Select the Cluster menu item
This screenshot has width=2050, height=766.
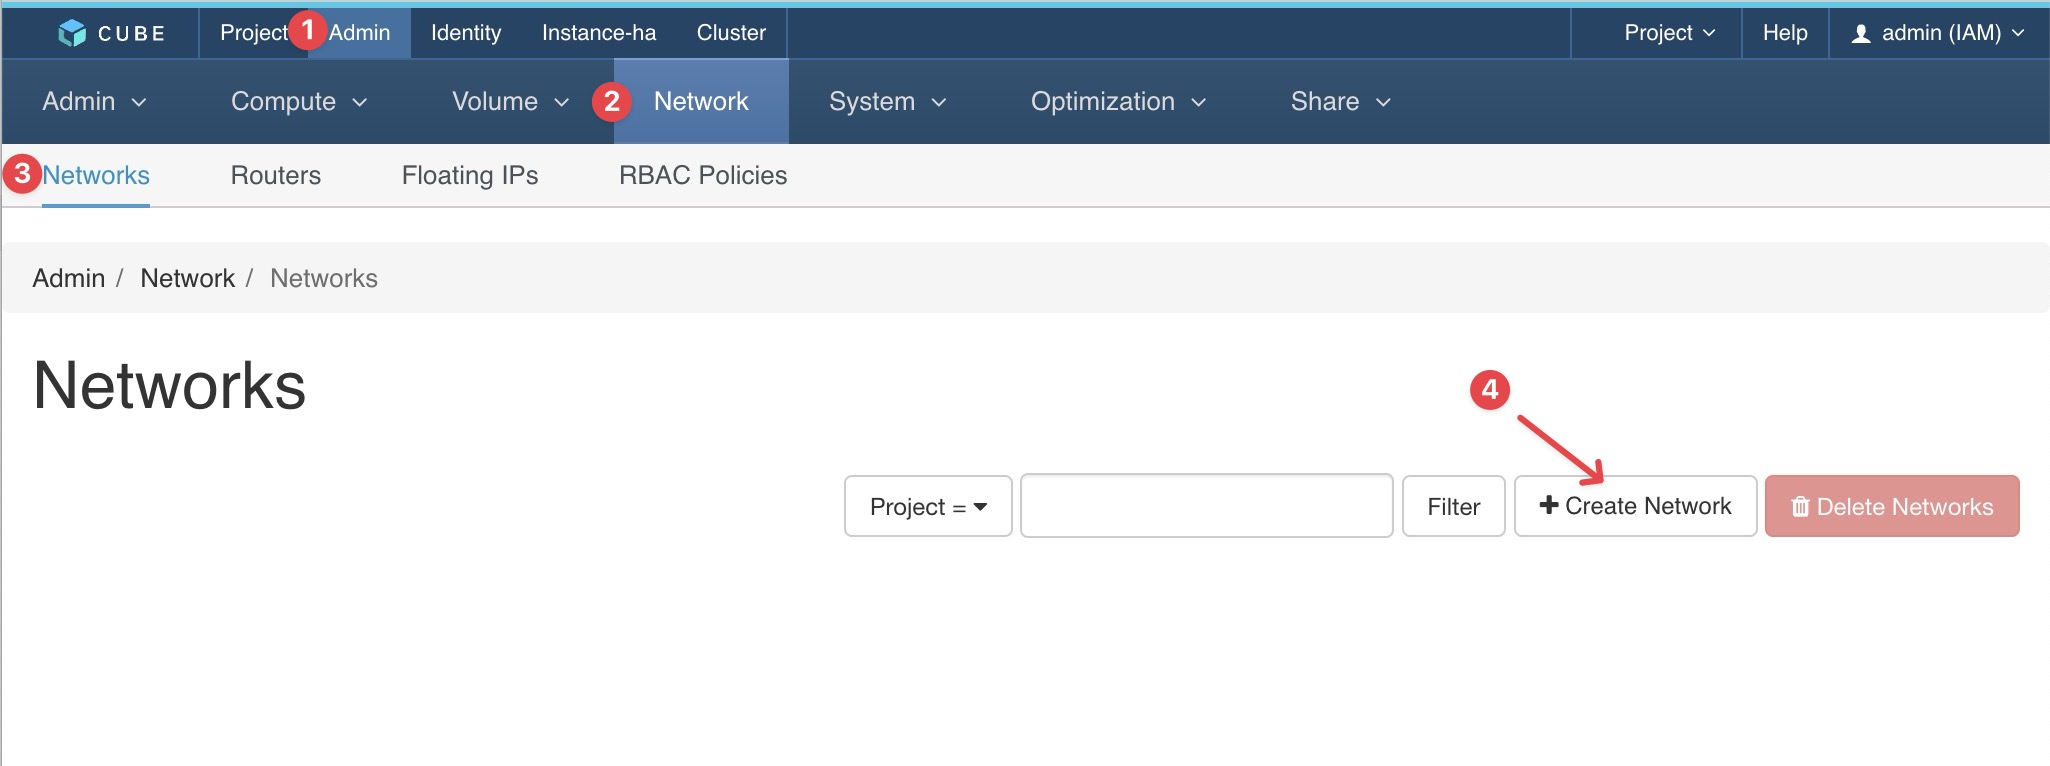click(x=731, y=33)
